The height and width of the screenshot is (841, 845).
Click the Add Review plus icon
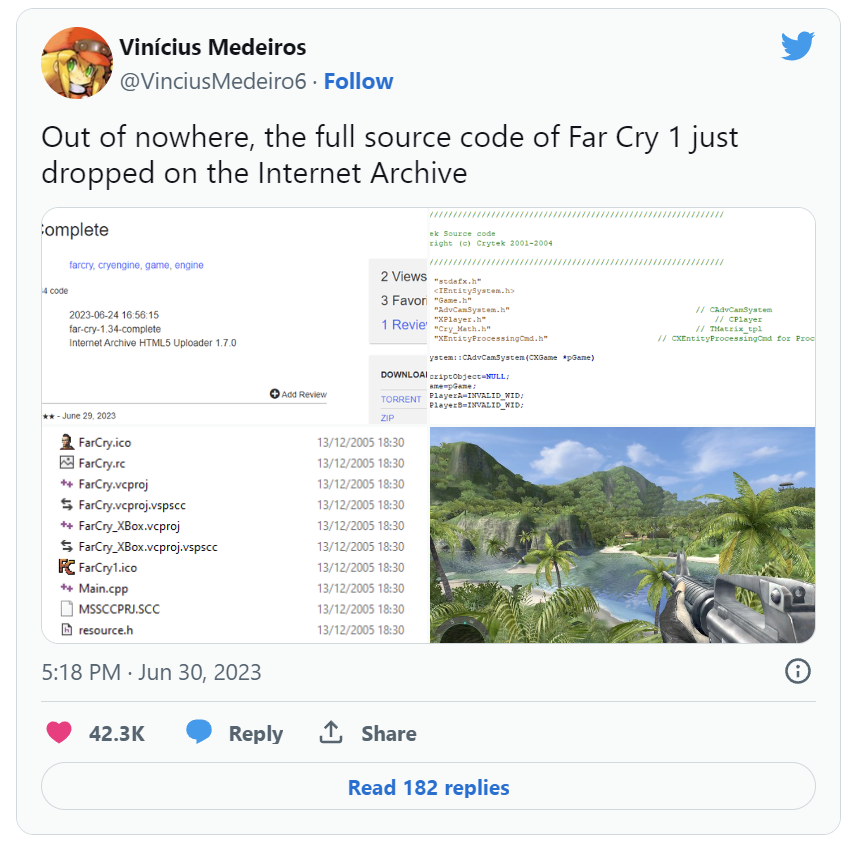(x=274, y=394)
